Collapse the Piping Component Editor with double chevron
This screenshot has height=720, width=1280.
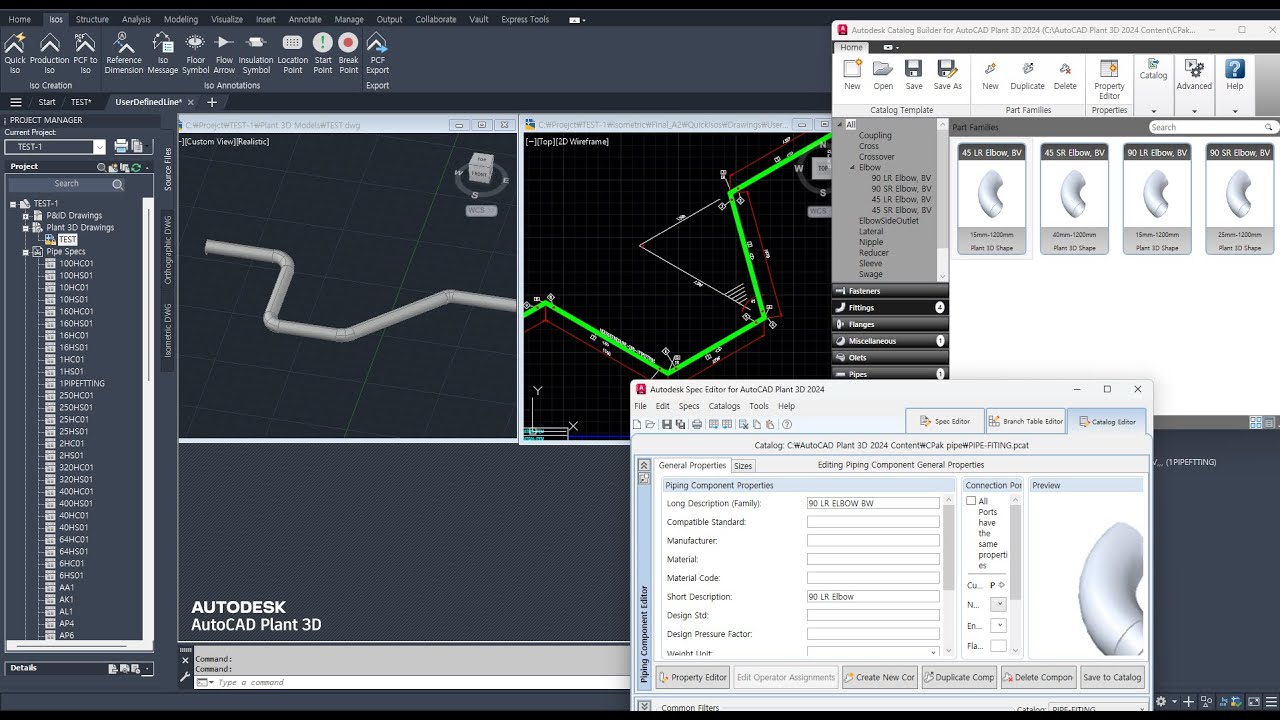click(644, 465)
